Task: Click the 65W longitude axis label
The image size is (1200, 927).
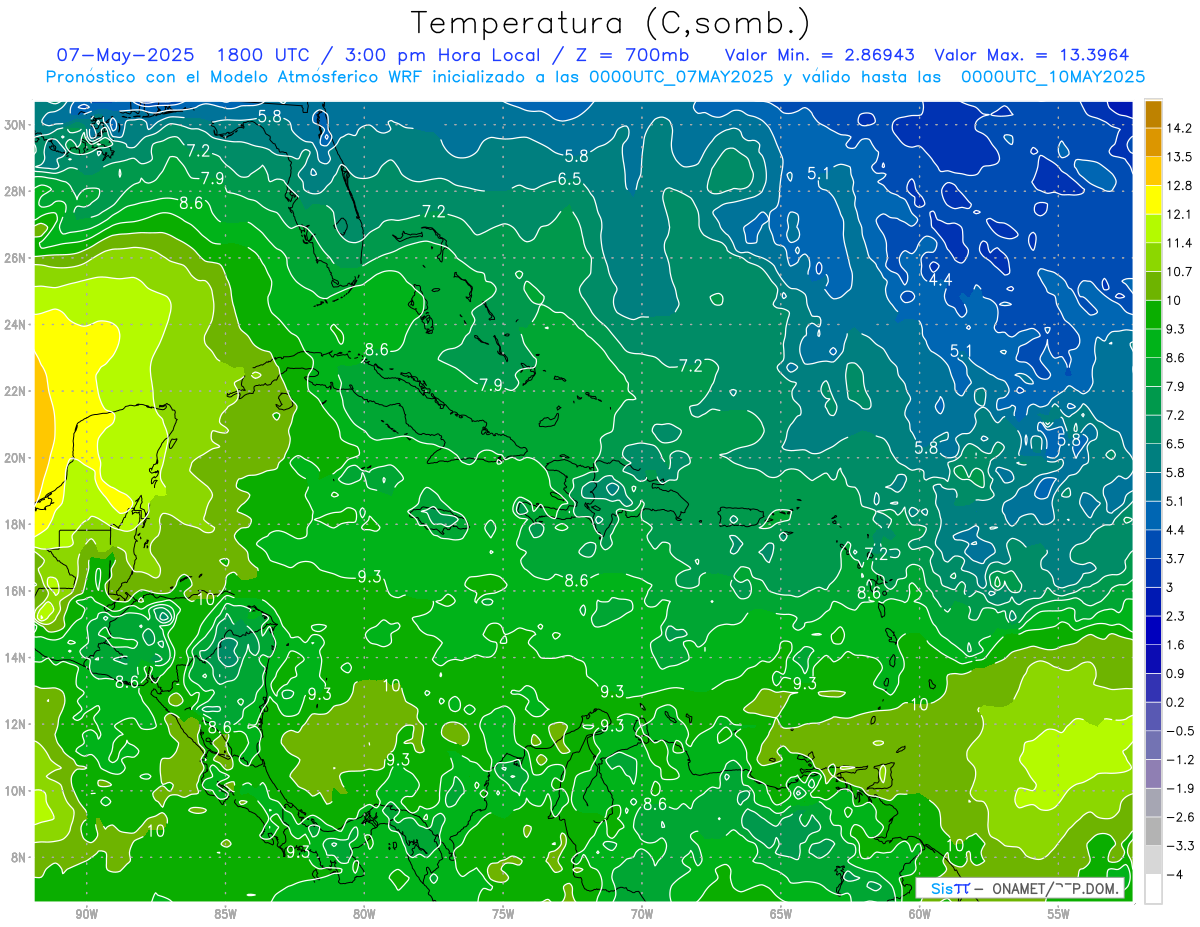Action: click(781, 914)
